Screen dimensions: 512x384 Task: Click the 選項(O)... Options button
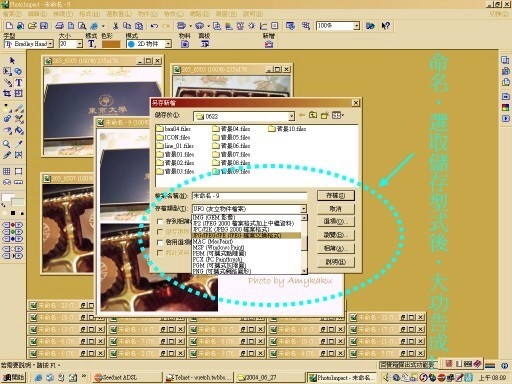336,222
